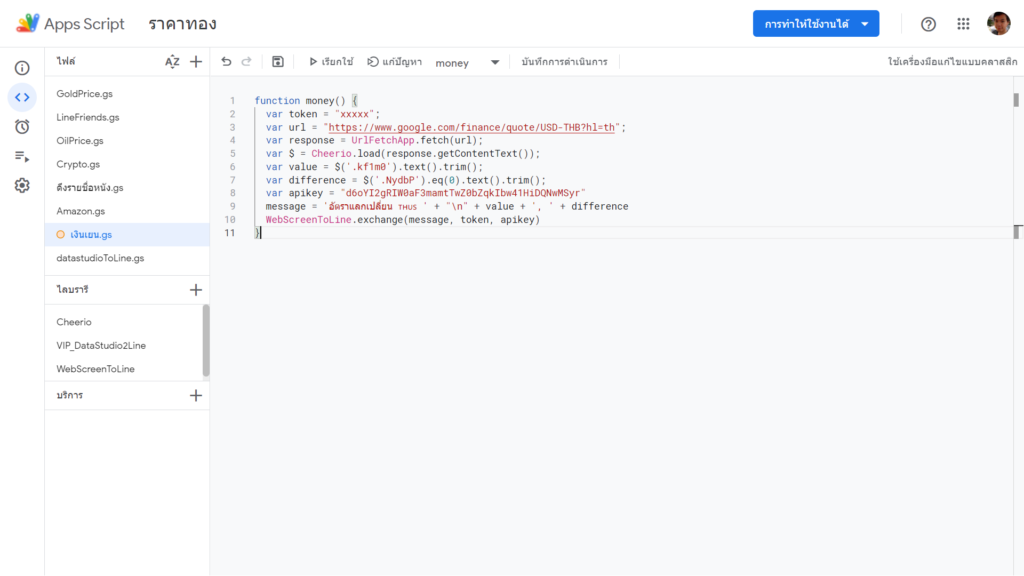Click the "xxxxx" token value on line 2
This screenshot has height=576, width=1024.
pyautogui.click(x=355, y=114)
